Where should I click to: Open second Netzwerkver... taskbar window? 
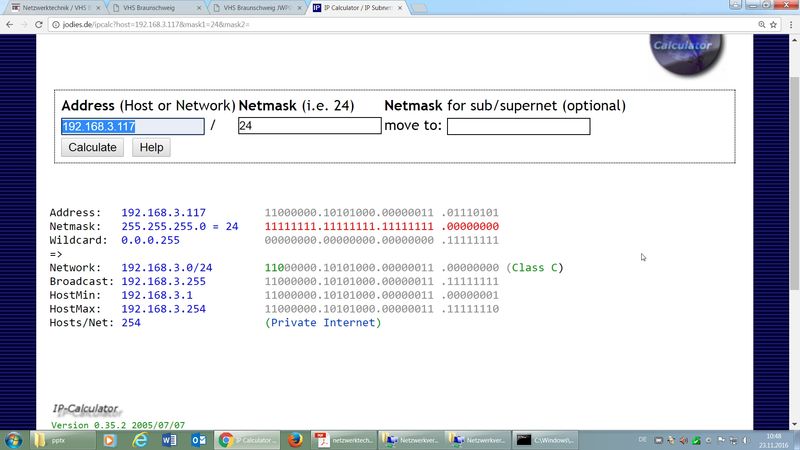pyautogui.click(x=478, y=440)
